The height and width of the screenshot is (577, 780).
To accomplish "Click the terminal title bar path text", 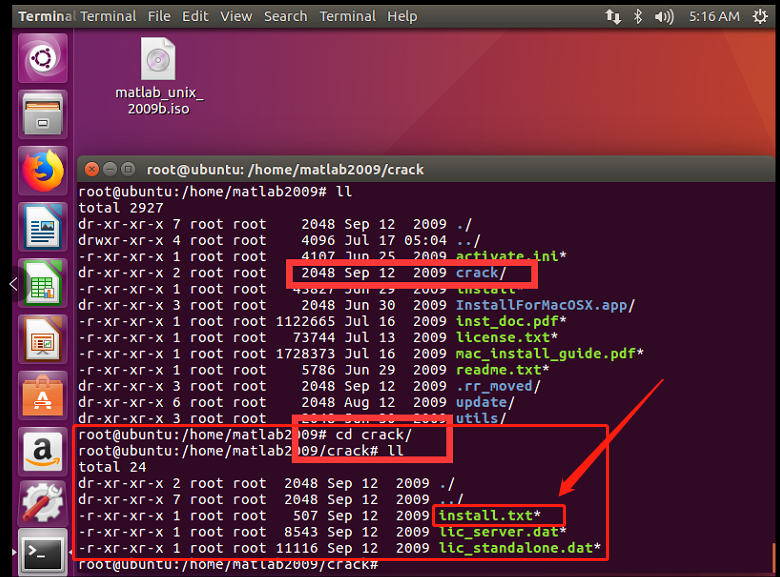I will (x=286, y=170).
